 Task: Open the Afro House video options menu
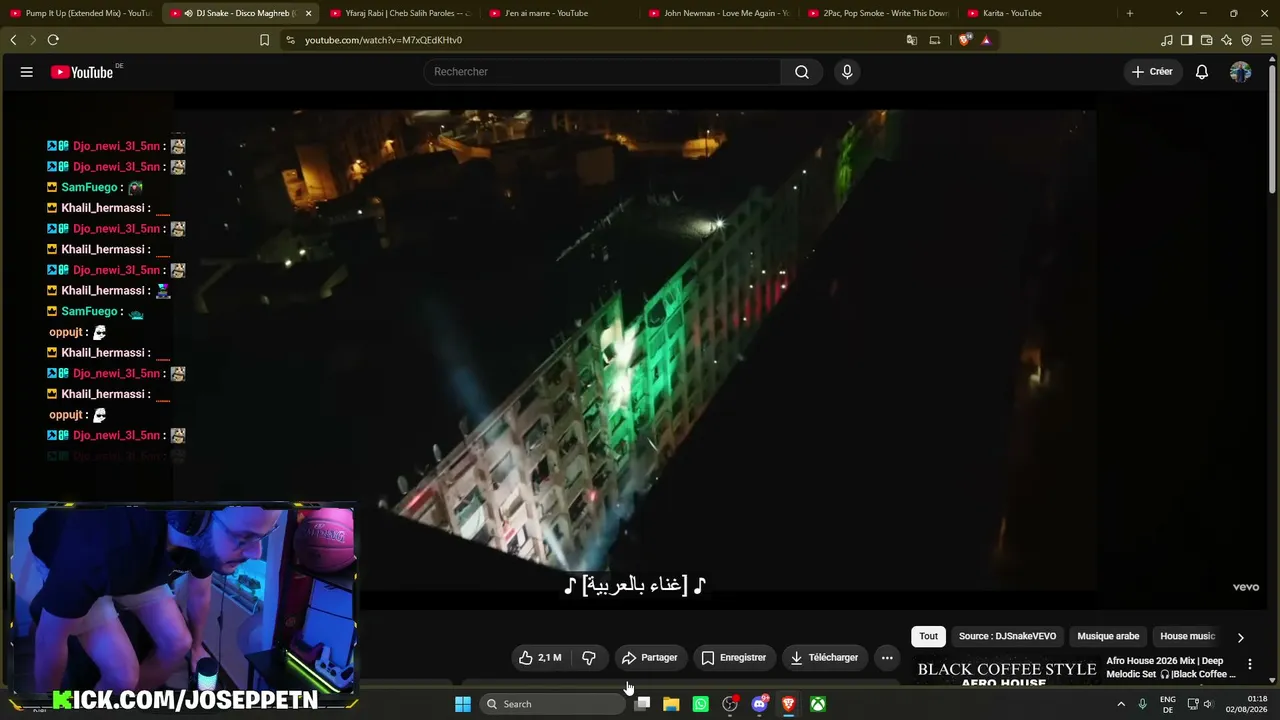click(1249, 664)
